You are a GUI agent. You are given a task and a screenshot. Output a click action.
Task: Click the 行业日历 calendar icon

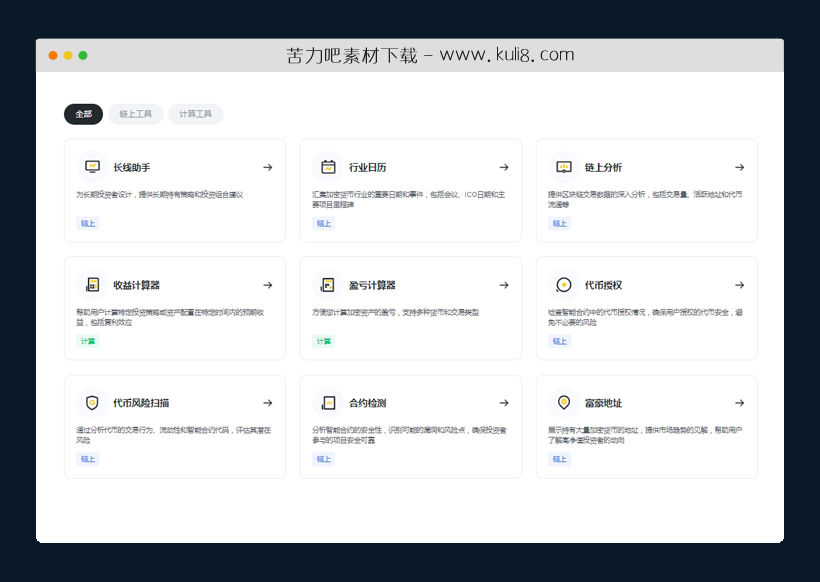click(329, 166)
